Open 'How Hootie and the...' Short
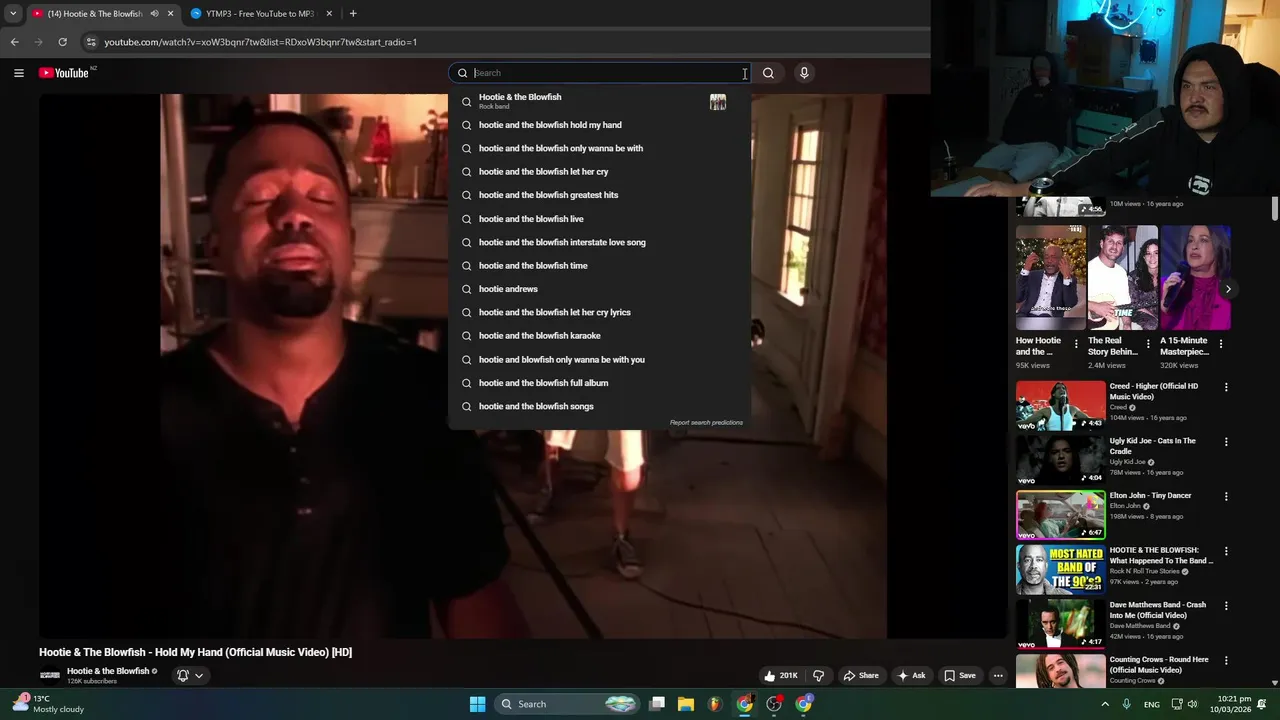 pos(1050,277)
